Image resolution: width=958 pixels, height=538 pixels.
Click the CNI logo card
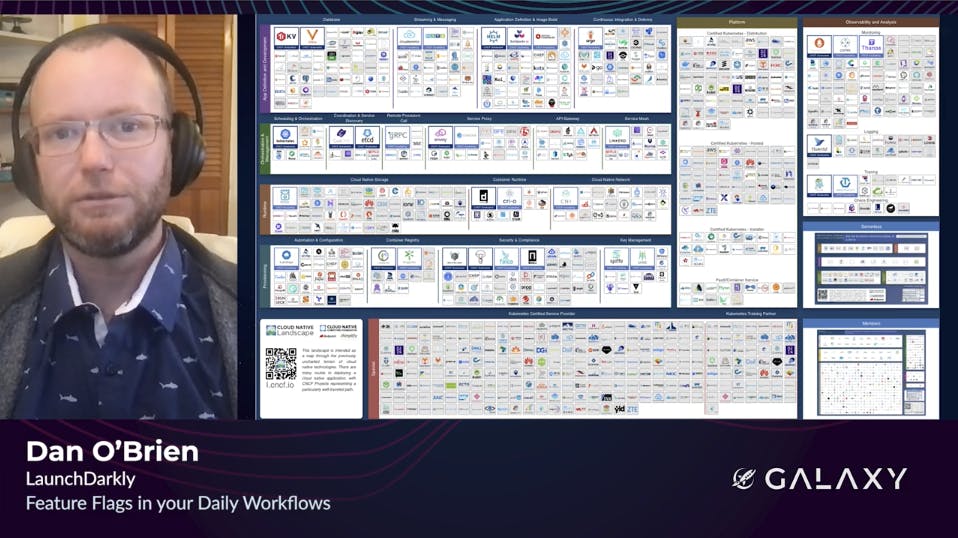[565, 198]
